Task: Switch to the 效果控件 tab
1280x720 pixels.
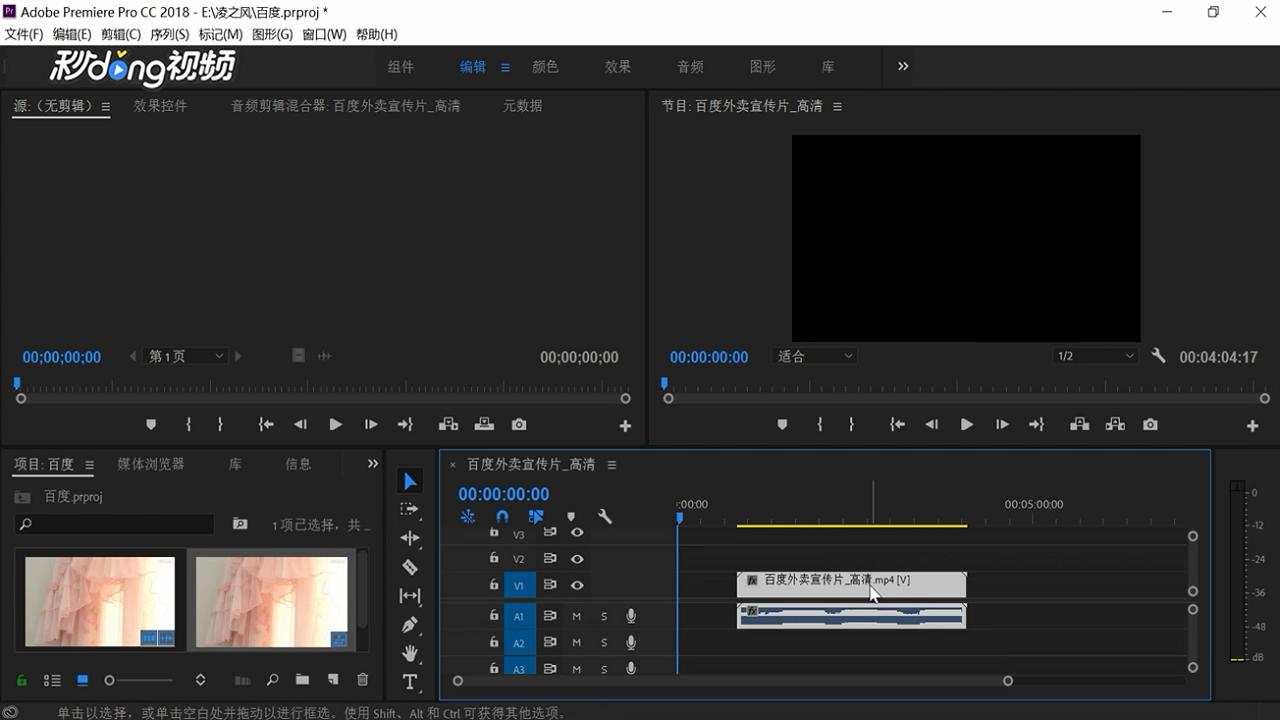Action: click(160, 106)
